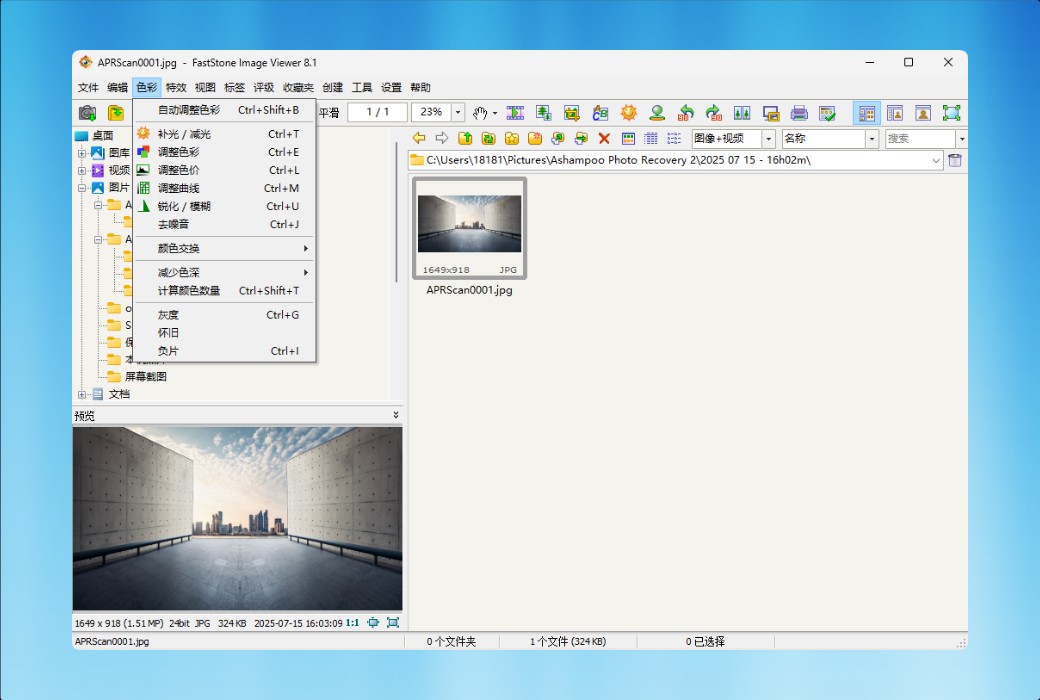This screenshot has height=700, width=1040.
Task: Click the copy to folder icon
Action: coord(558,138)
